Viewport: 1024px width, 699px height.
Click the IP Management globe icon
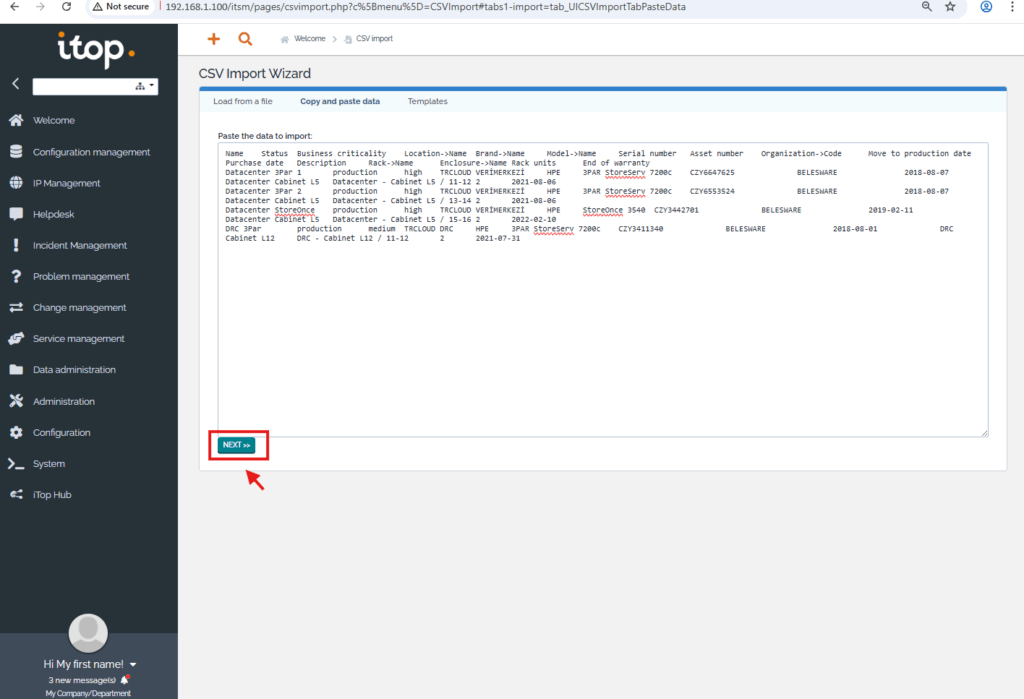15,183
